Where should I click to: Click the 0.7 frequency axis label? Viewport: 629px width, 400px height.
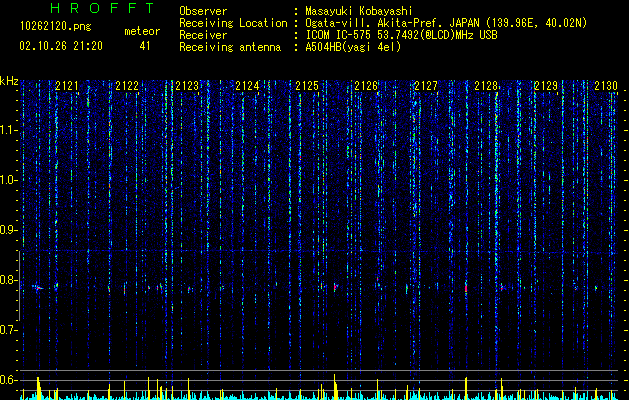(x=8, y=330)
